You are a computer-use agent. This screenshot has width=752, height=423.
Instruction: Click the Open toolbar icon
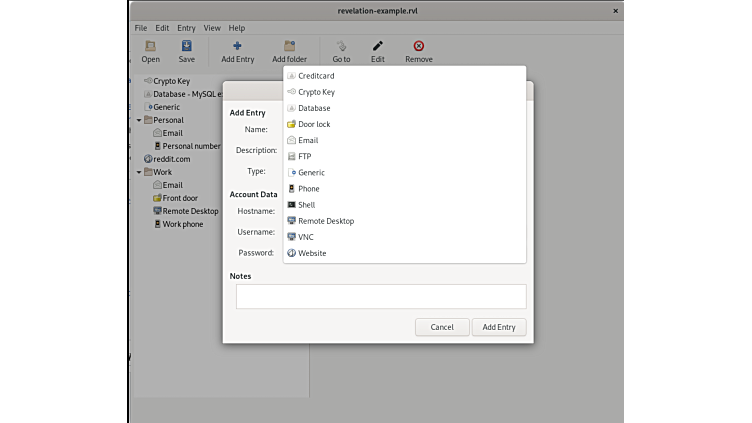pos(150,46)
